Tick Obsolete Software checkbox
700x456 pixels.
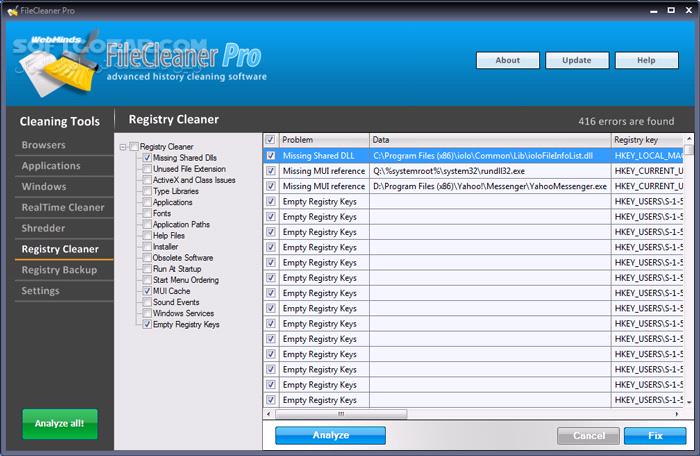point(147,258)
